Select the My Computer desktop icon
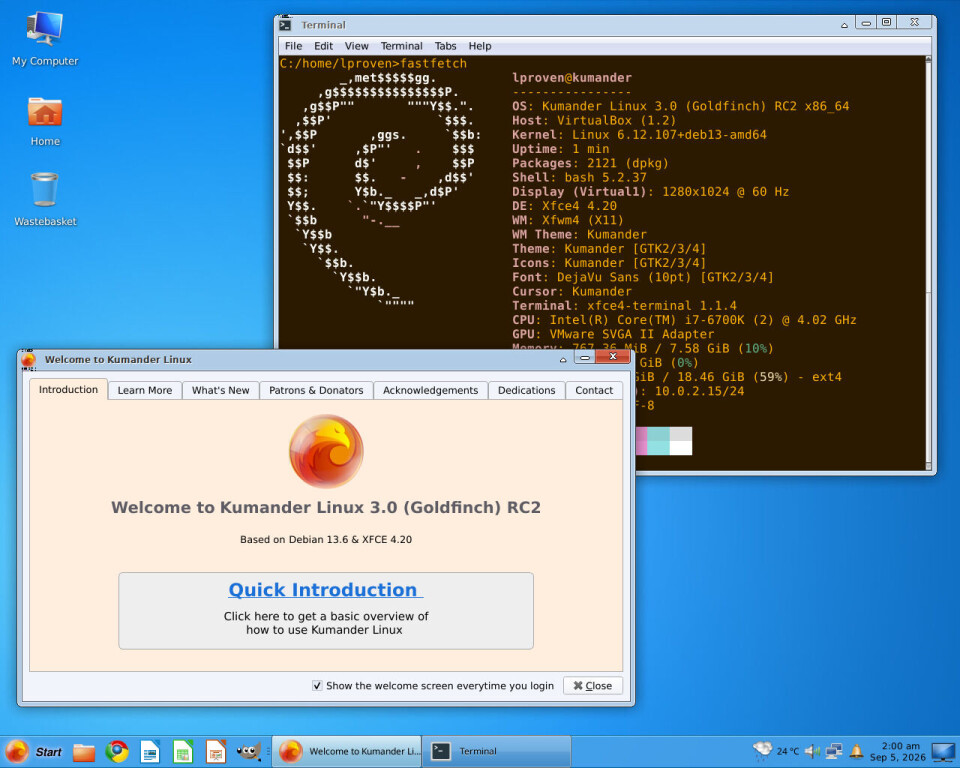 point(45,39)
